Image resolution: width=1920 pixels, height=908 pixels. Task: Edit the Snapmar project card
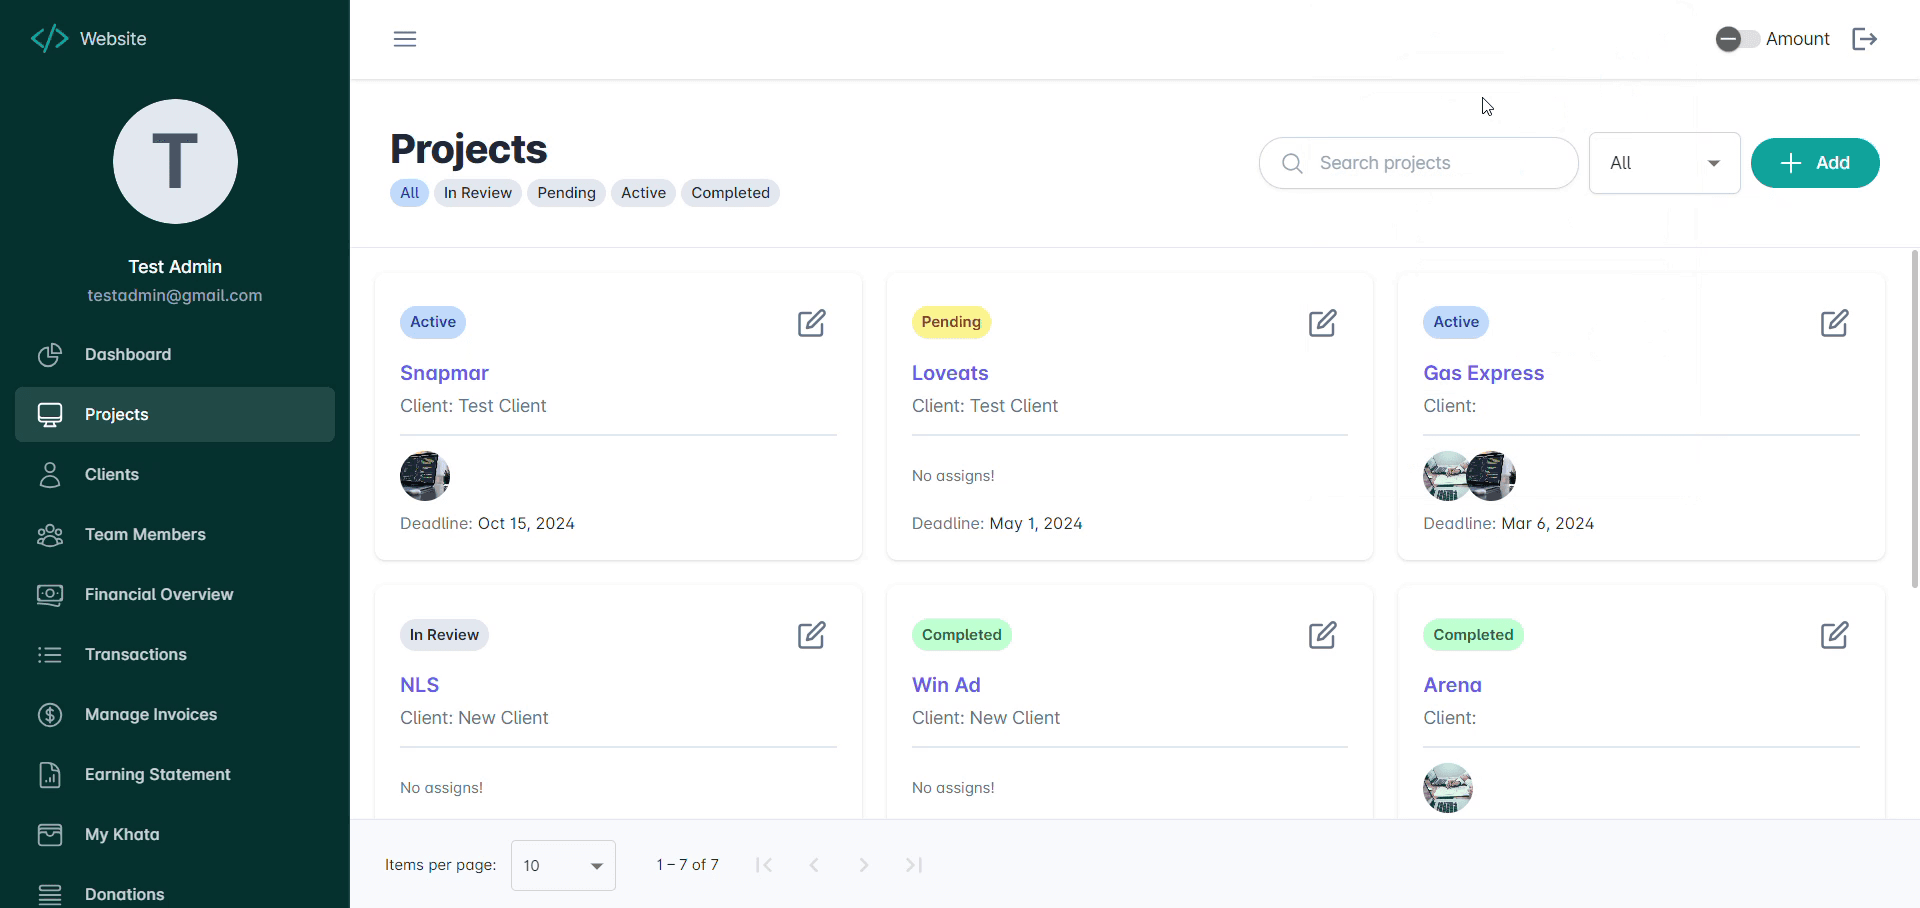tap(811, 323)
